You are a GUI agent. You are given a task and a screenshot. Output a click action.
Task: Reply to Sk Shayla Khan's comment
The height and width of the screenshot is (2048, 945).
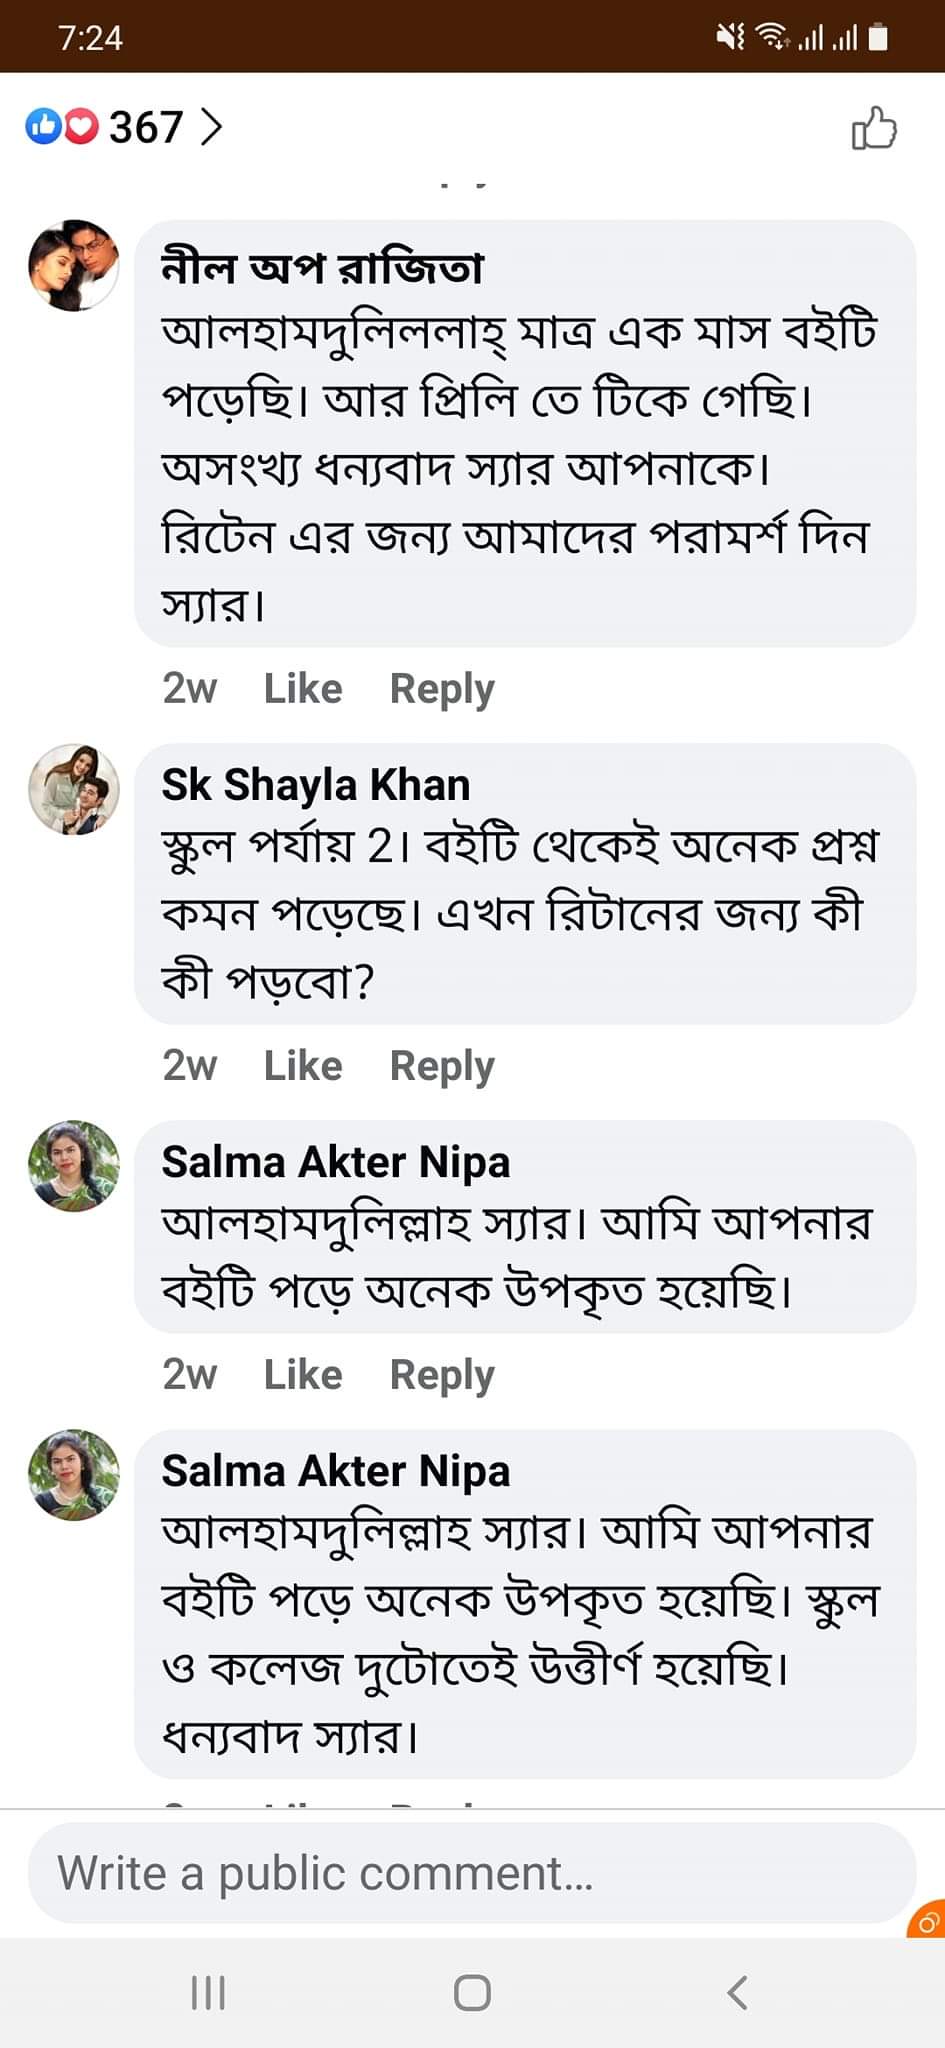[x=441, y=1065]
